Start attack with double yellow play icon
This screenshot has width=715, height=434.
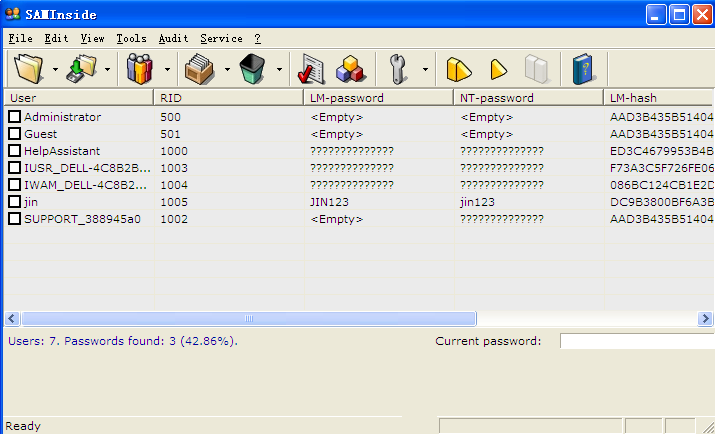coord(458,69)
